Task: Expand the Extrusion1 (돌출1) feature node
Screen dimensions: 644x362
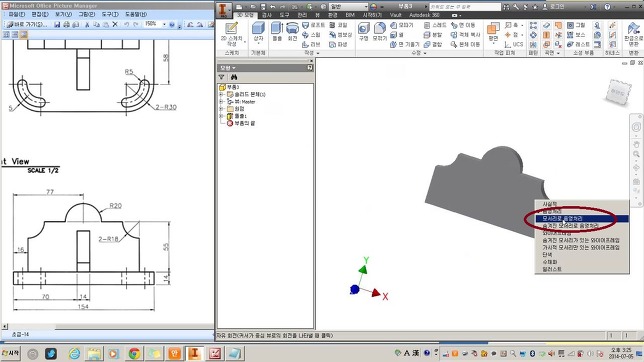Action: tap(221, 116)
